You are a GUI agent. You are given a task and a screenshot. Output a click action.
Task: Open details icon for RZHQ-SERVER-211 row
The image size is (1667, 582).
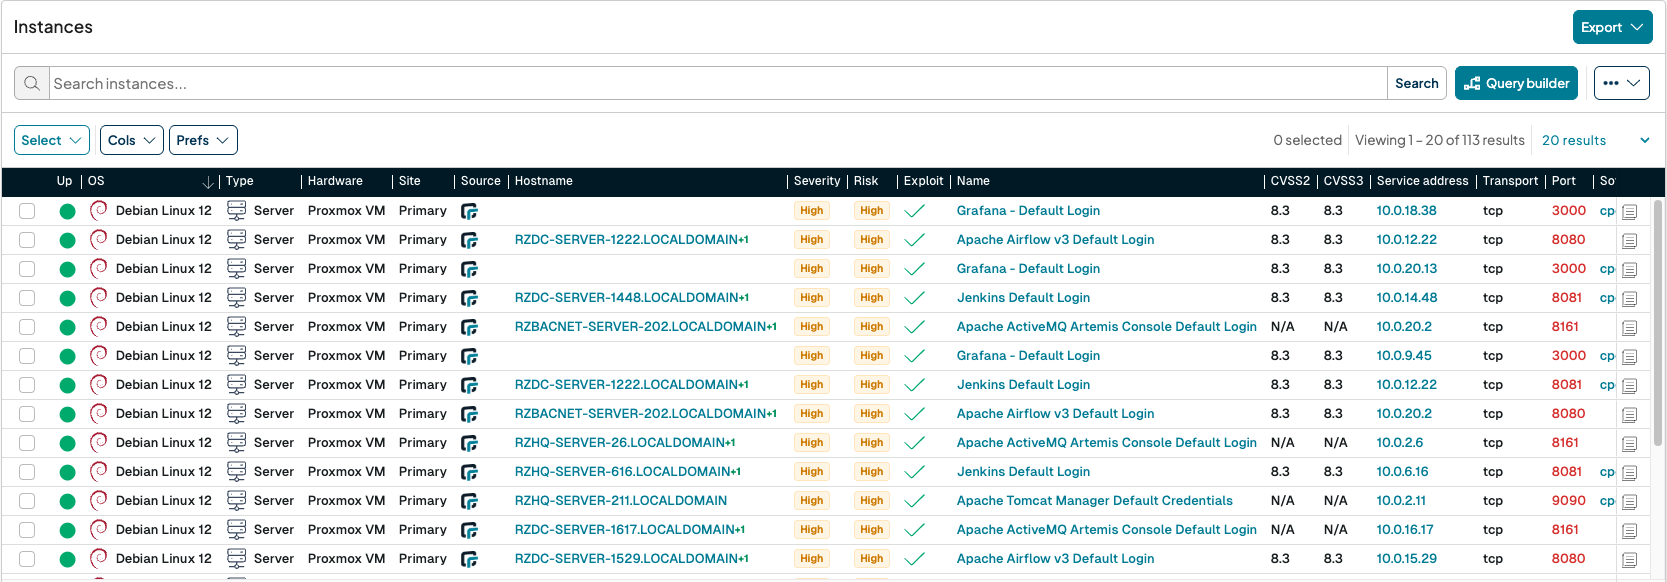pos(1629,502)
